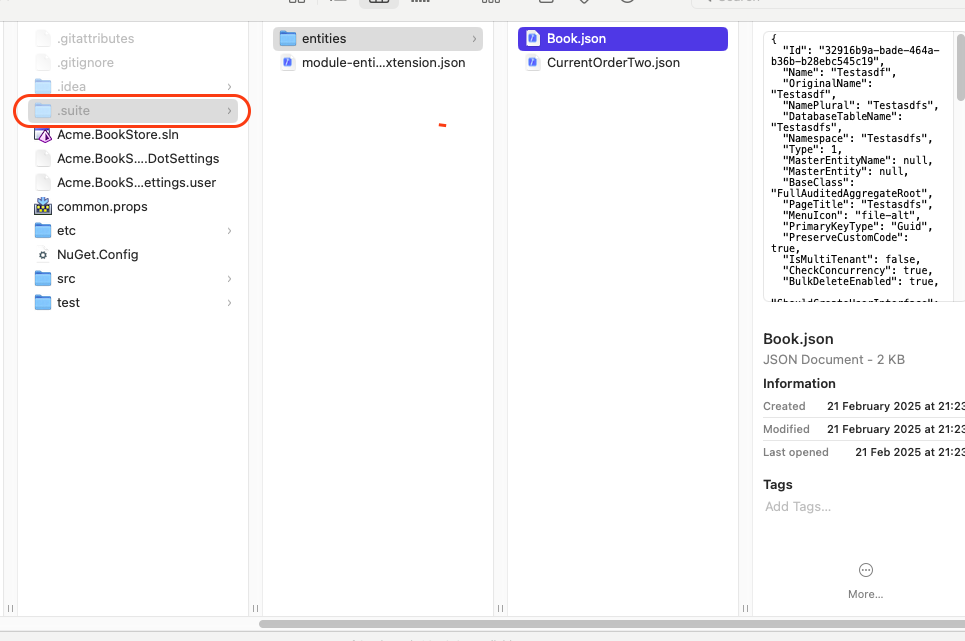Click the More button in preview pane
965x641 pixels.
point(866,594)
